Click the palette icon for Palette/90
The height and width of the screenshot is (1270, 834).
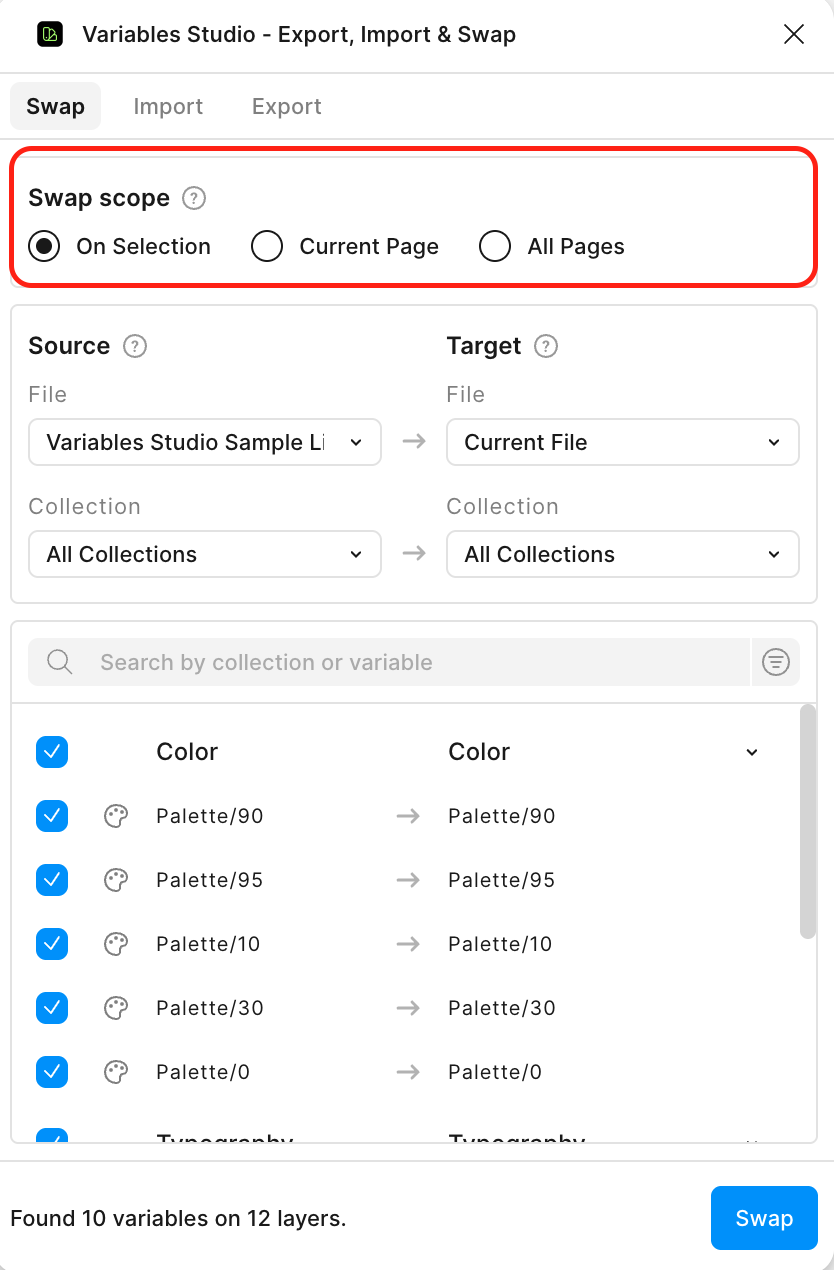(116, 816)
